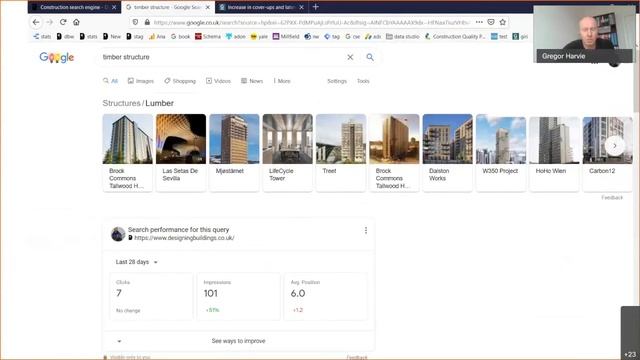
Task: Click Feedback link below building carousel
Action: click(612, 198)
